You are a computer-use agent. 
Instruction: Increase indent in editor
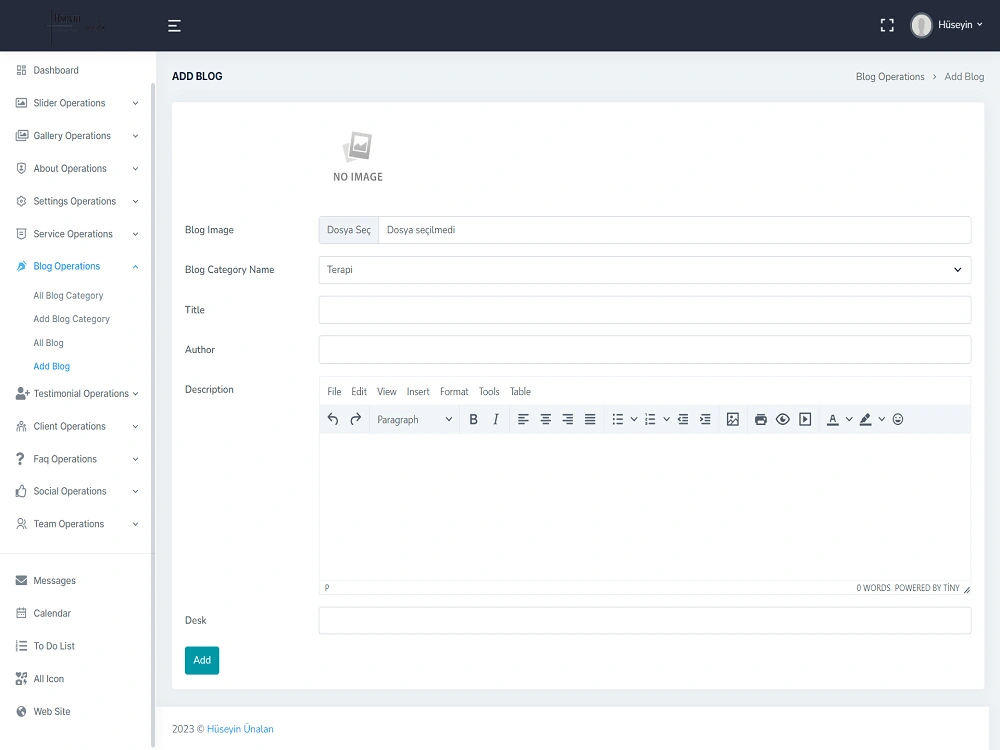tap(705, 419)
